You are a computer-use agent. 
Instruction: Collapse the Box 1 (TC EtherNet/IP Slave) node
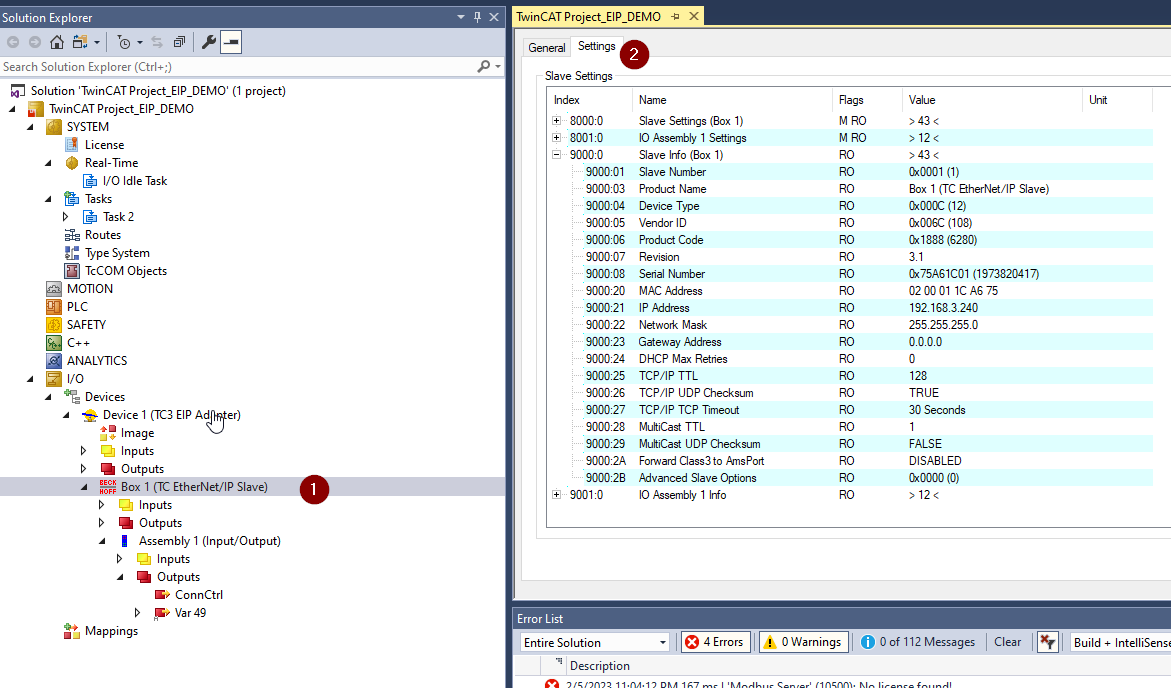[x=84, y=487]
